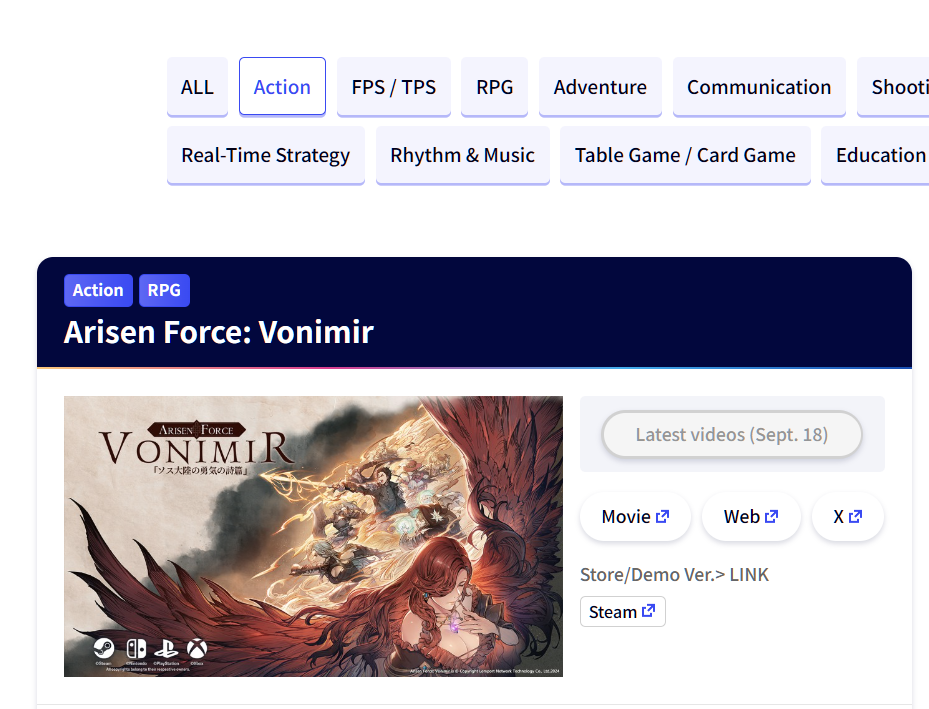The image size is (929, 709).
Task: Click the external-link icon beside Movie
Action: tap(662, 516)
